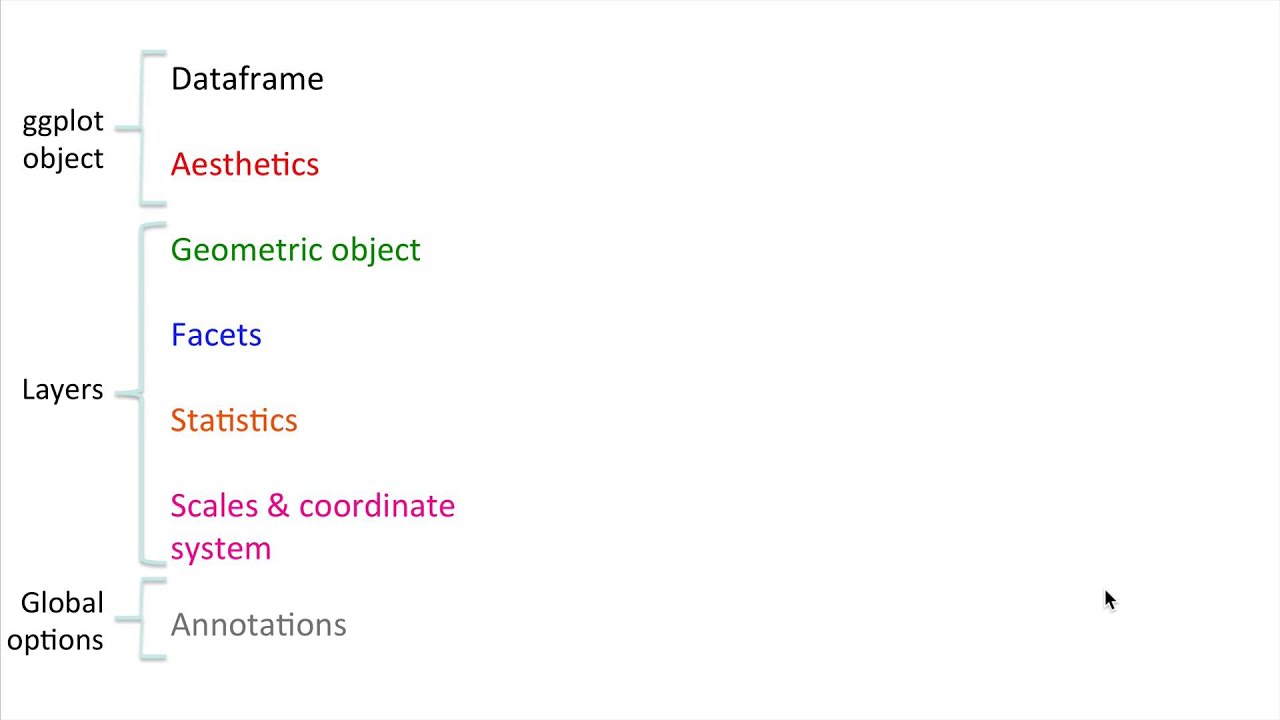Select the blue Facets label
1280x720 pixels.
(x=216, y=335)
